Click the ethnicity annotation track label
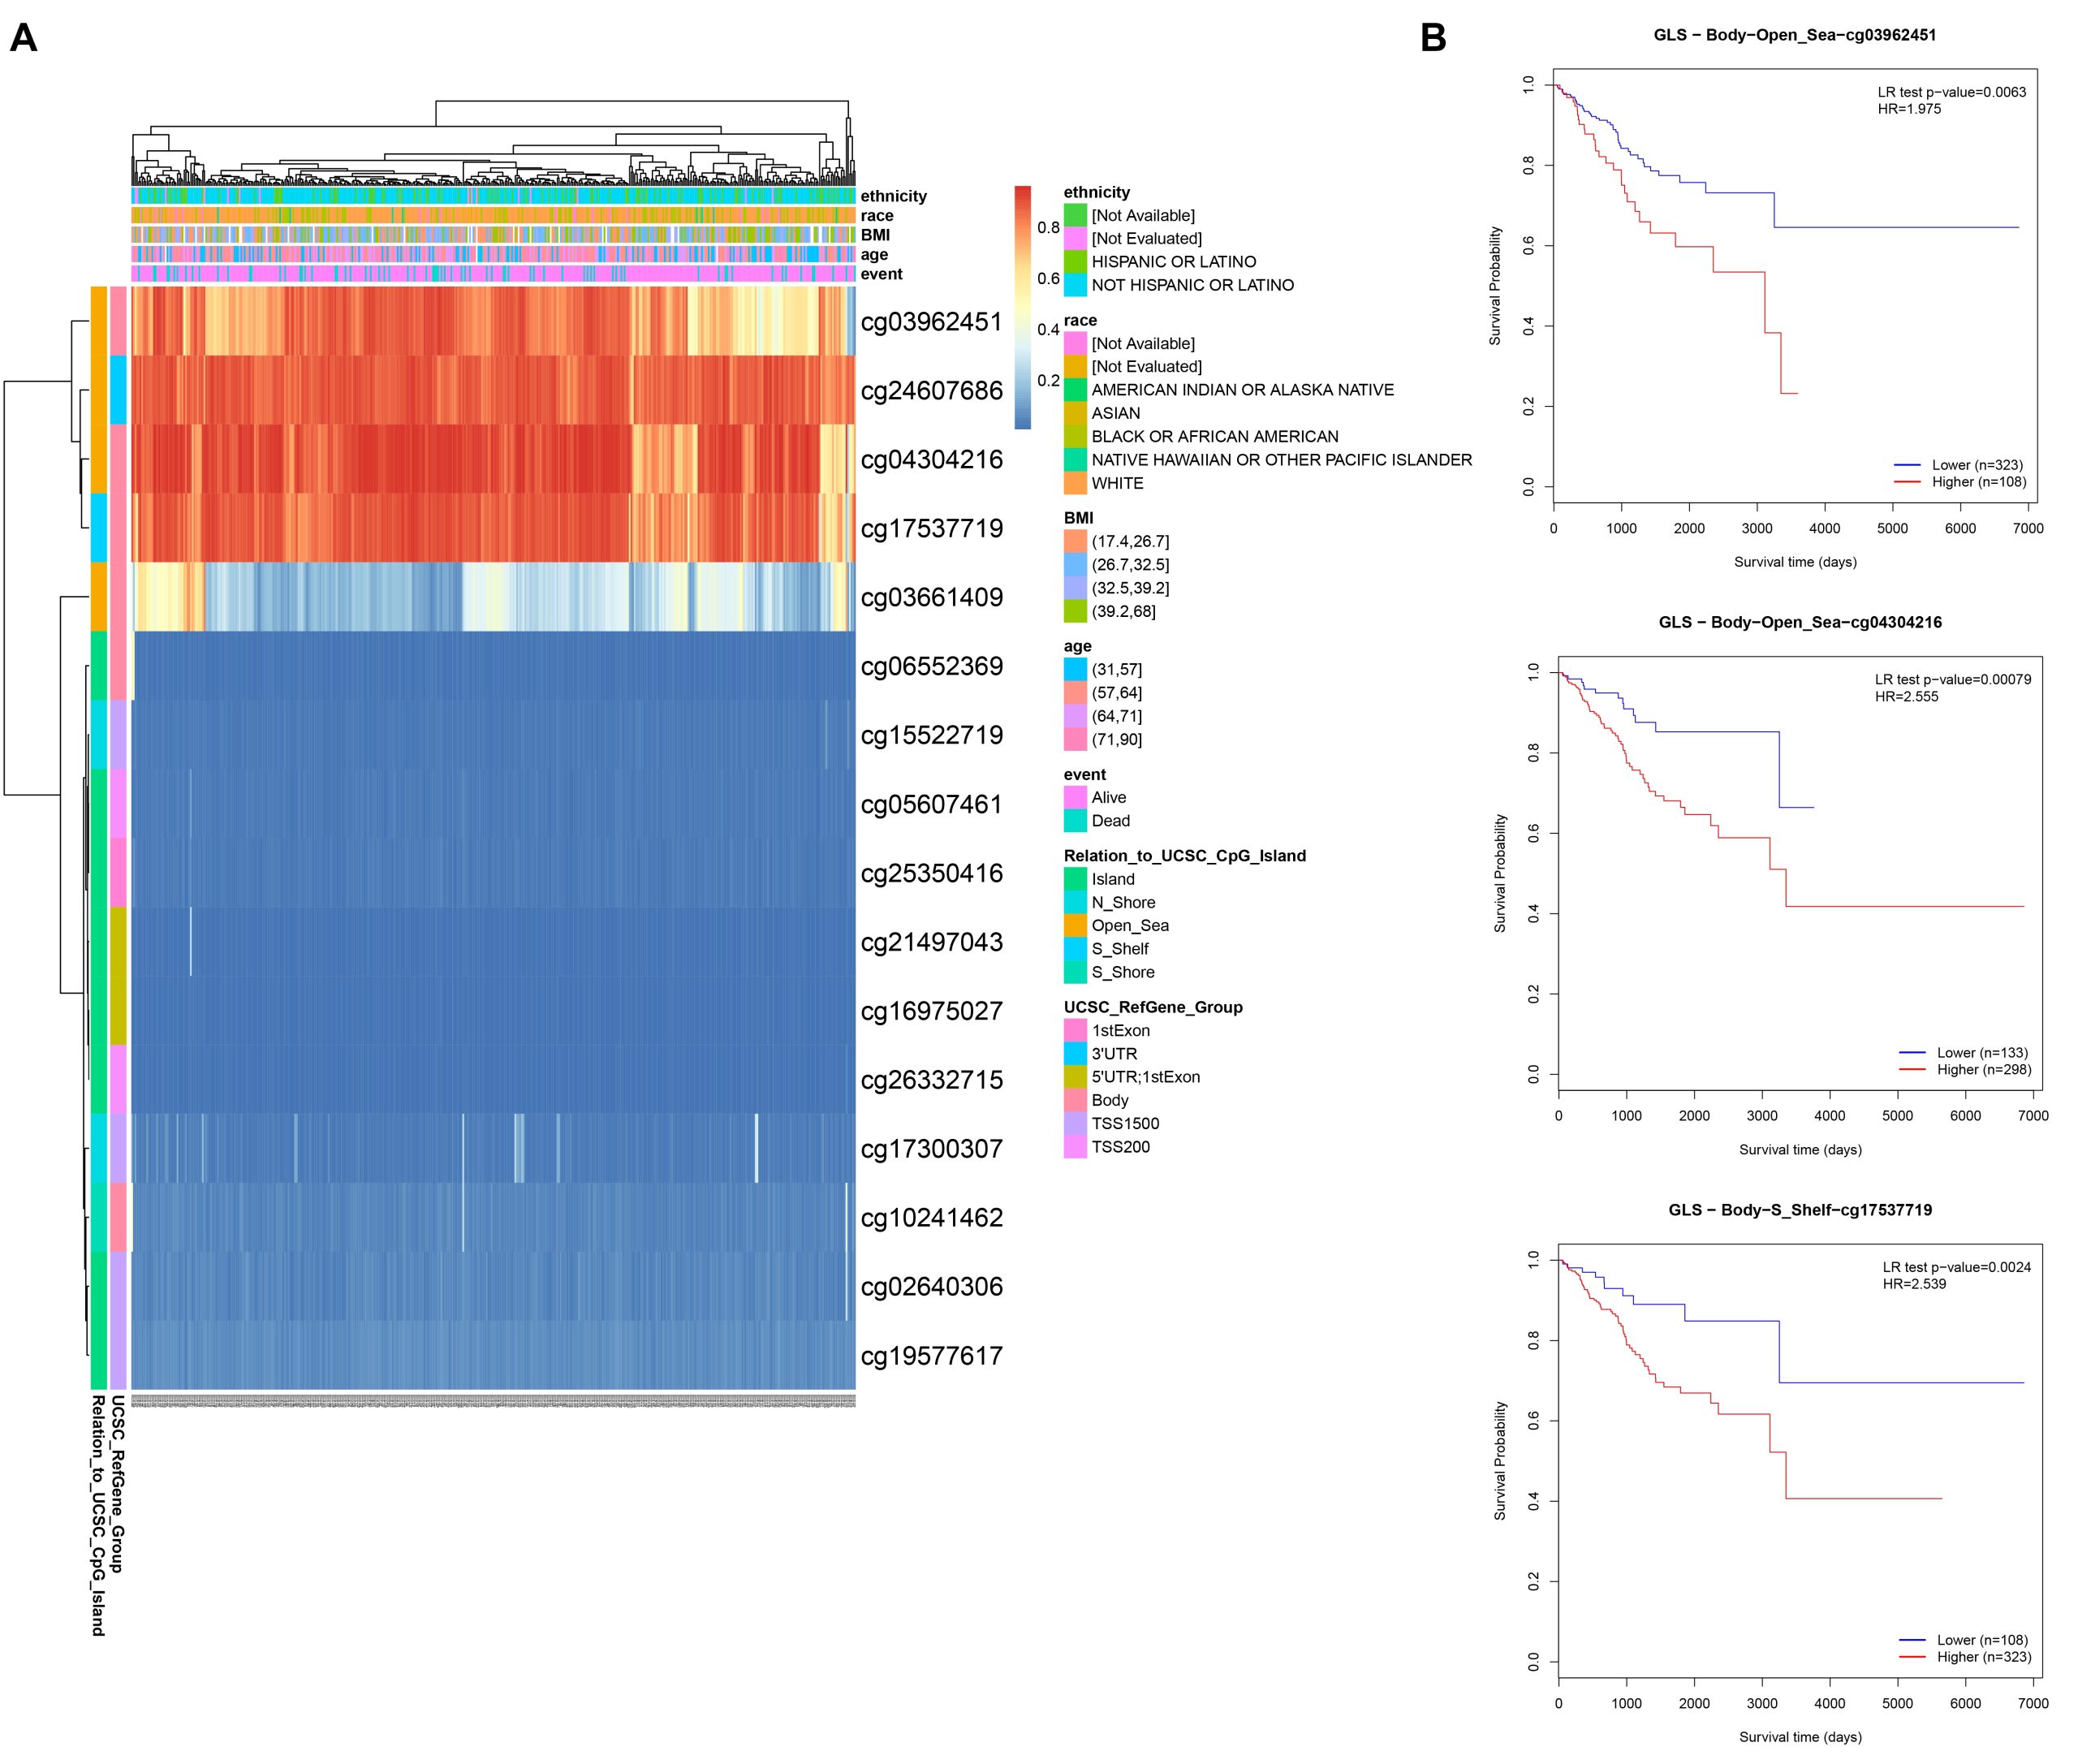Image resolution: width=2078 pixels, height=1764 pixels. pyautogui.click(x=893, y=196)
